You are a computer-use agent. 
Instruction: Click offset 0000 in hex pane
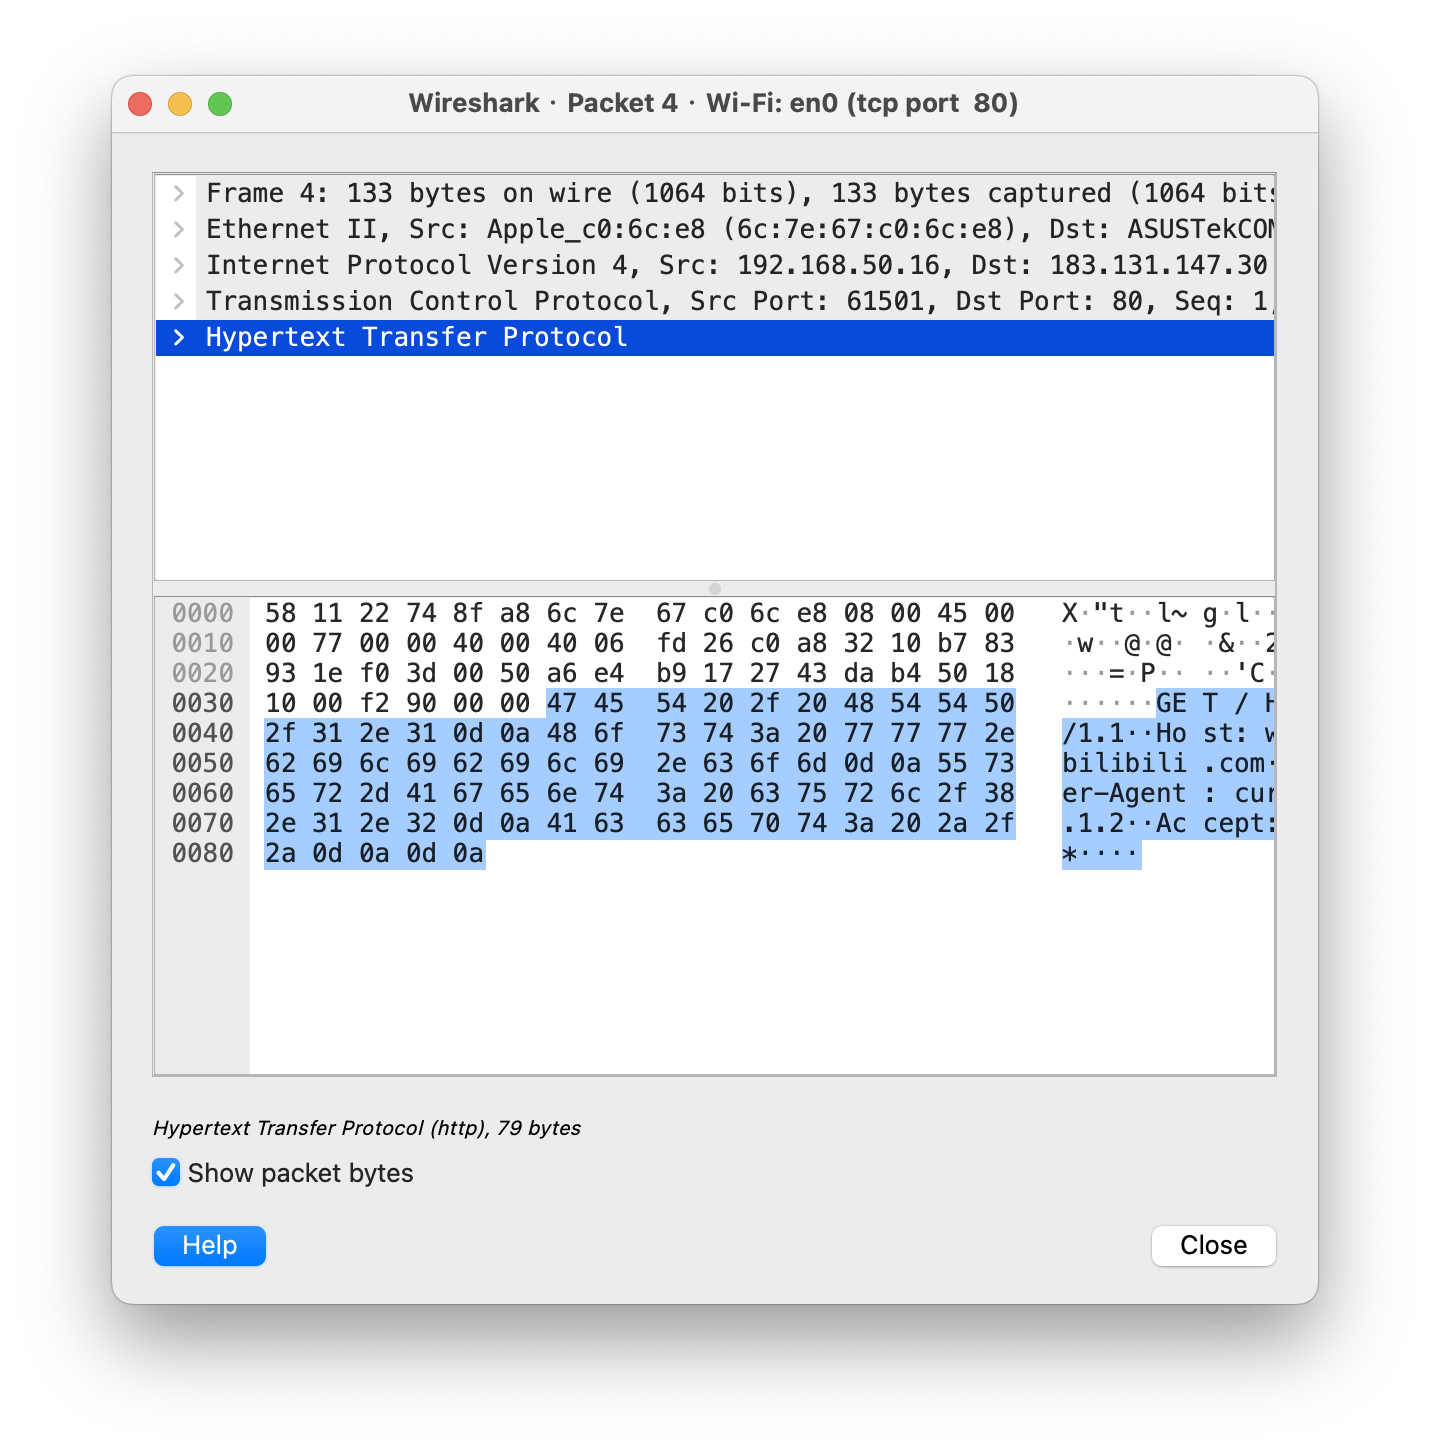pyautogui.click(x=203, y=613)
